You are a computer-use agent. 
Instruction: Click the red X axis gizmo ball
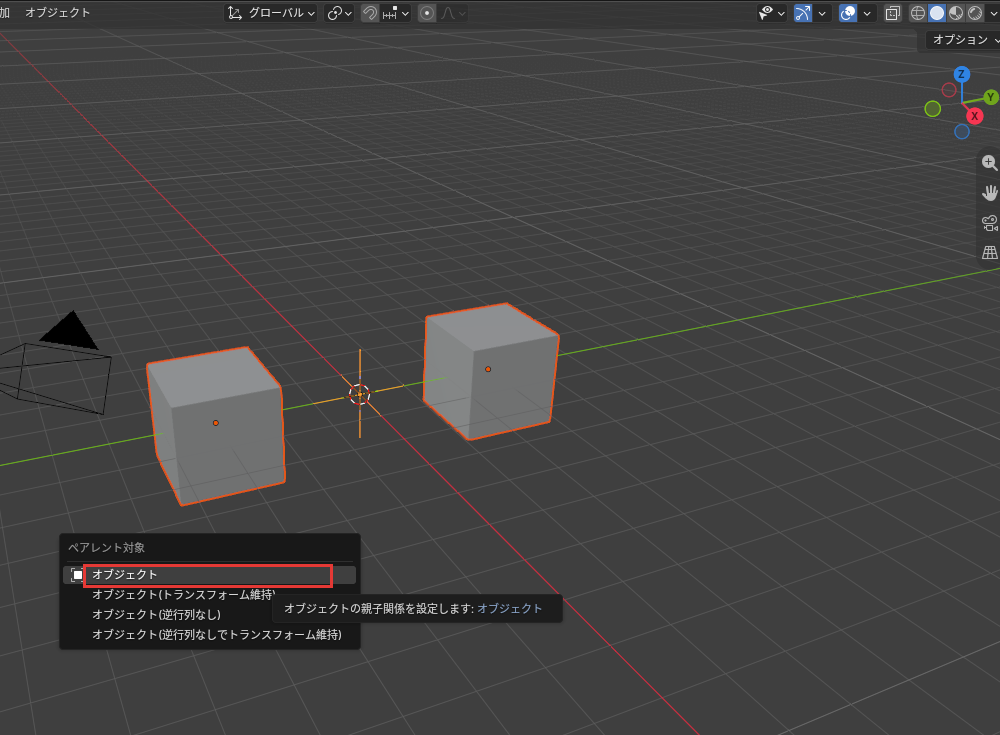(x=974, y=116)
